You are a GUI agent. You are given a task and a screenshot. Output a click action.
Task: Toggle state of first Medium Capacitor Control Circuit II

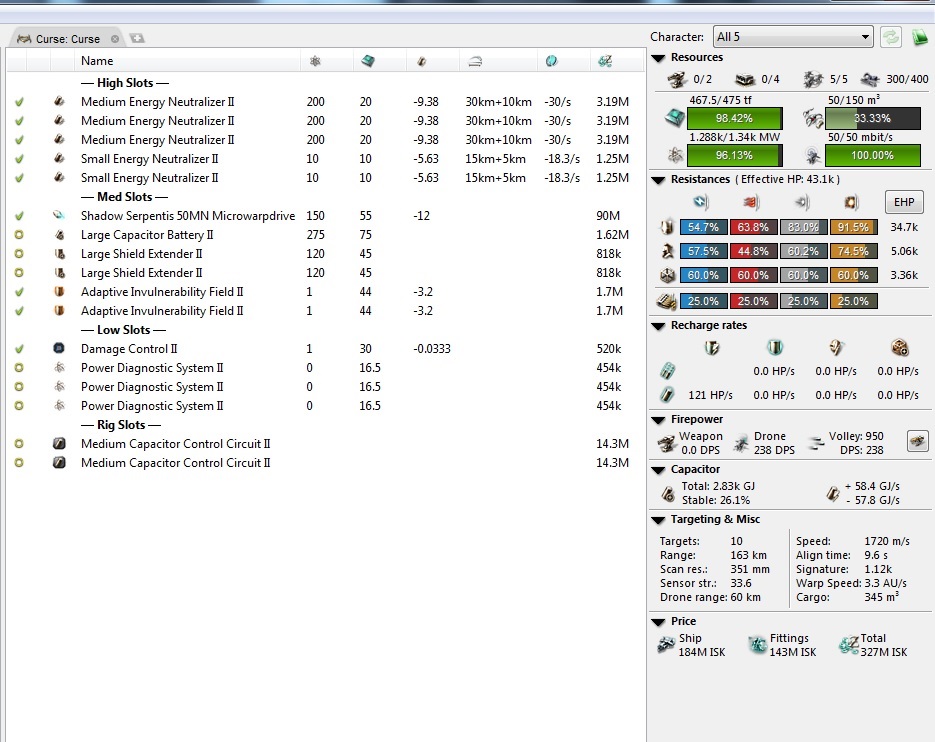(x=19, y=444)
